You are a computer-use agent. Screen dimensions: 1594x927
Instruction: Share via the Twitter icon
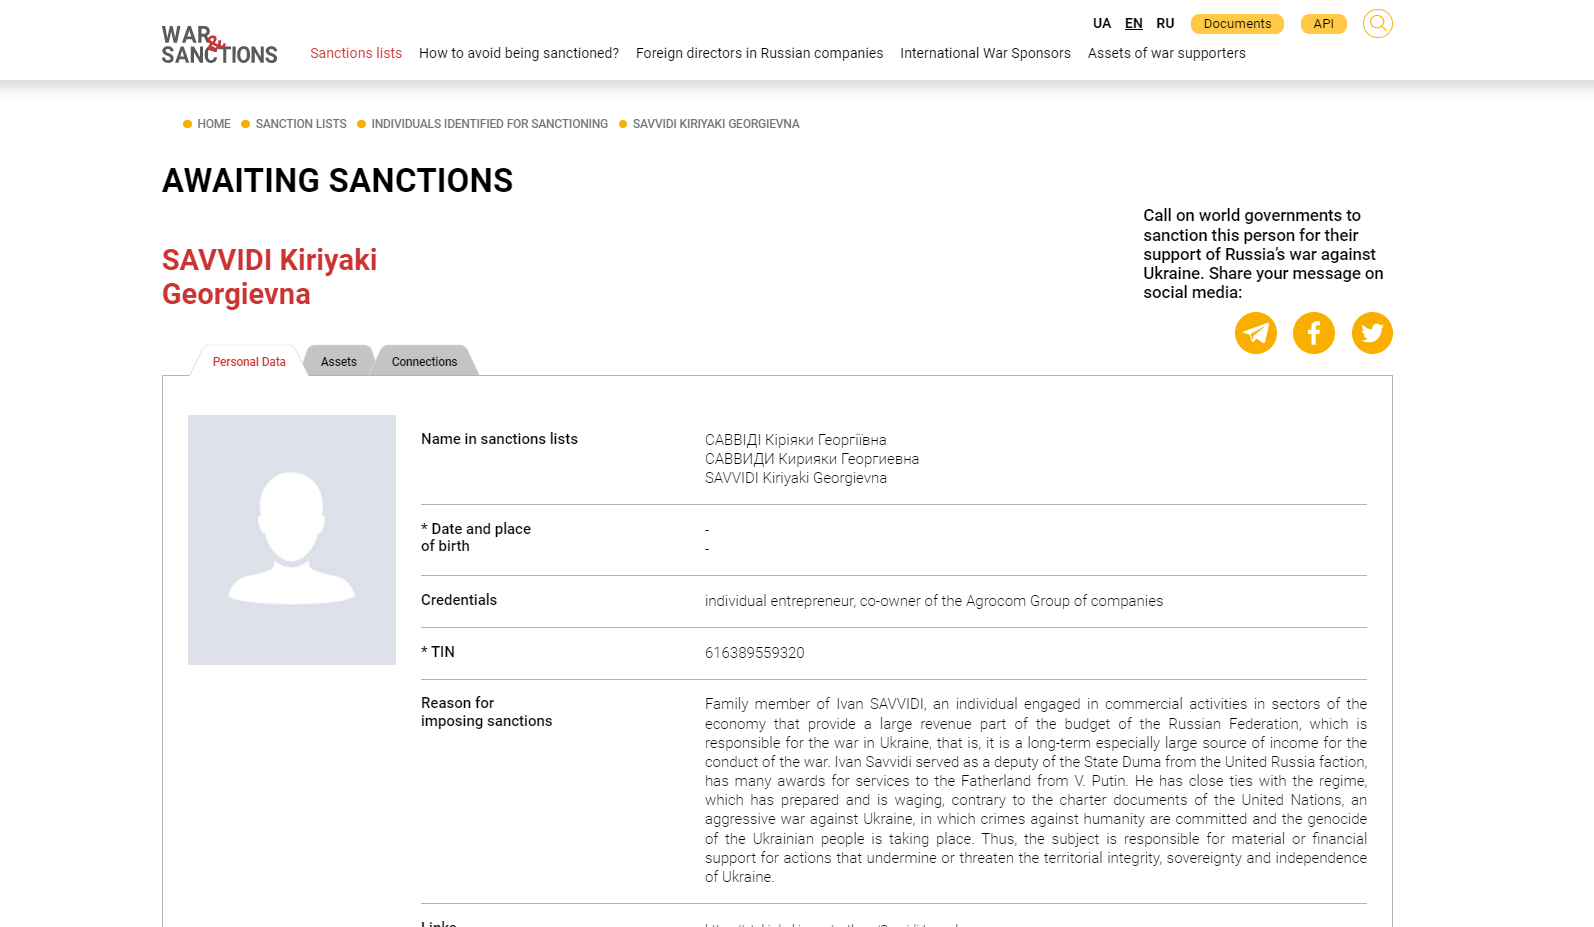[1372, 333]
